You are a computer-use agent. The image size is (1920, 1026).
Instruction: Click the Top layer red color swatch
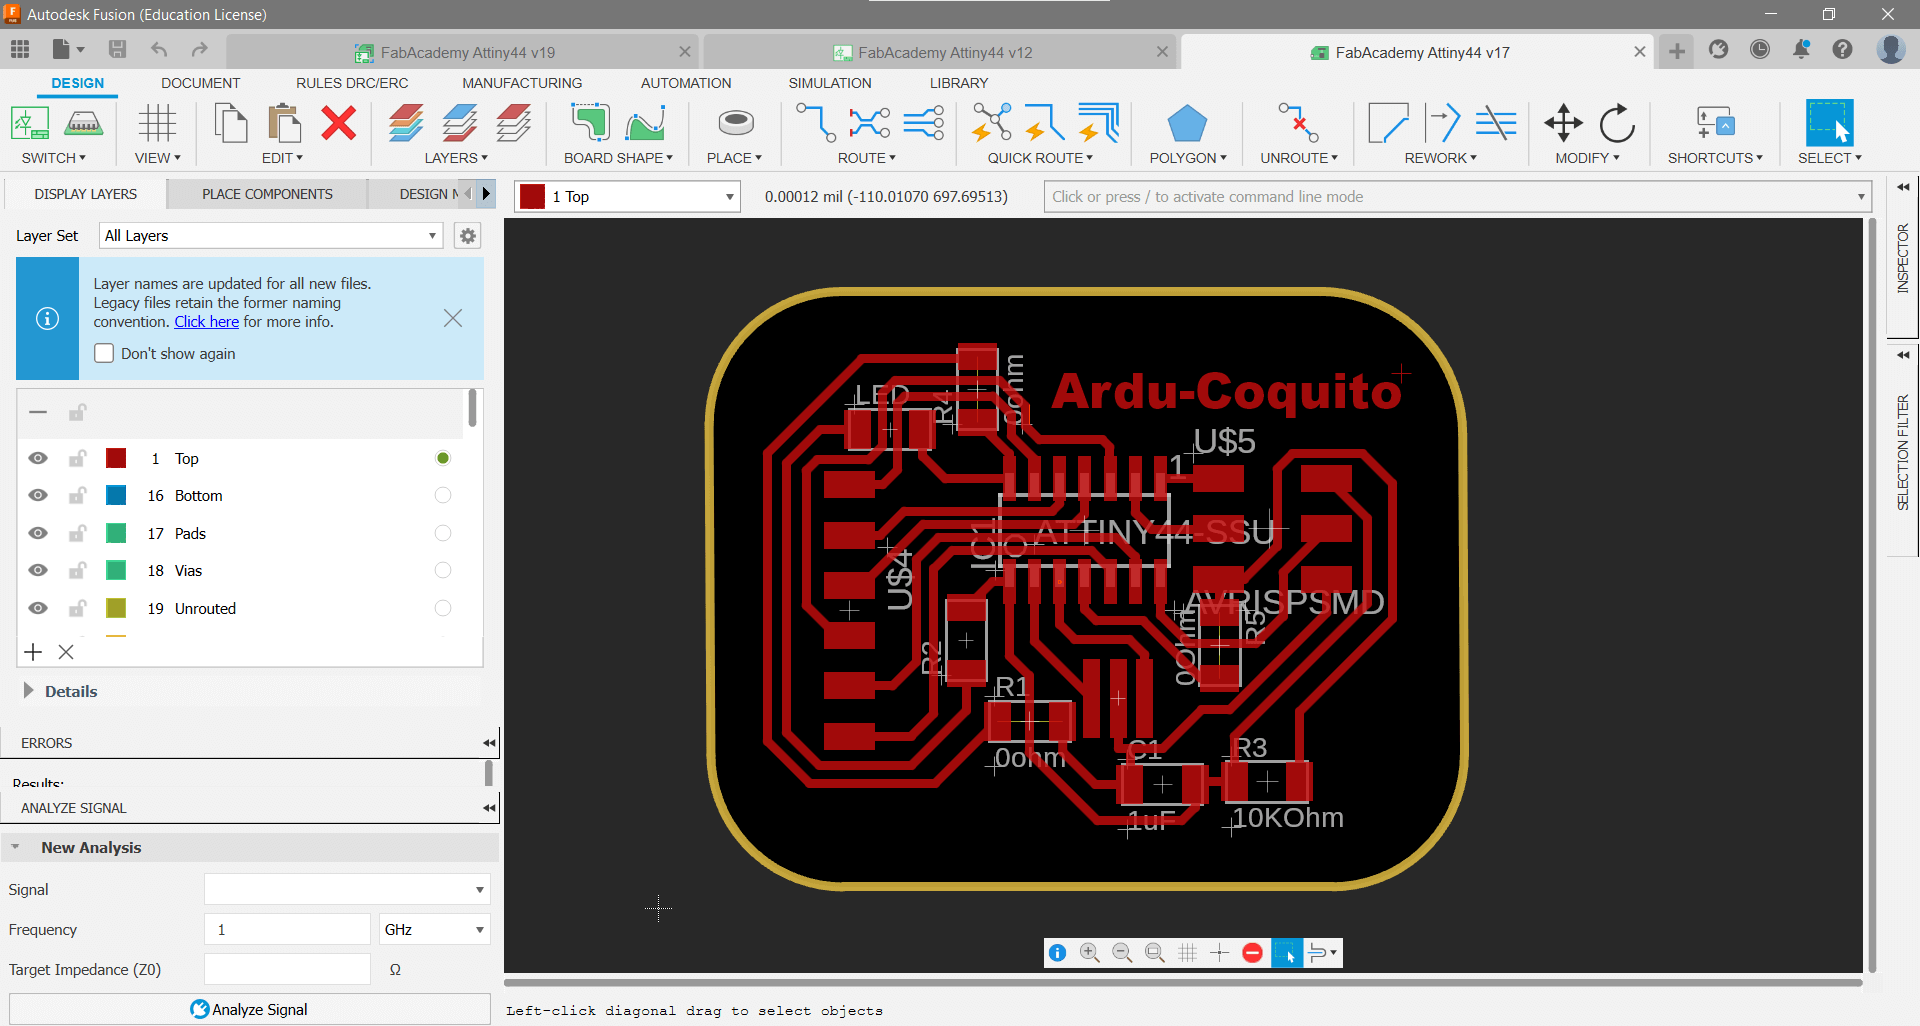pos(116,458)
